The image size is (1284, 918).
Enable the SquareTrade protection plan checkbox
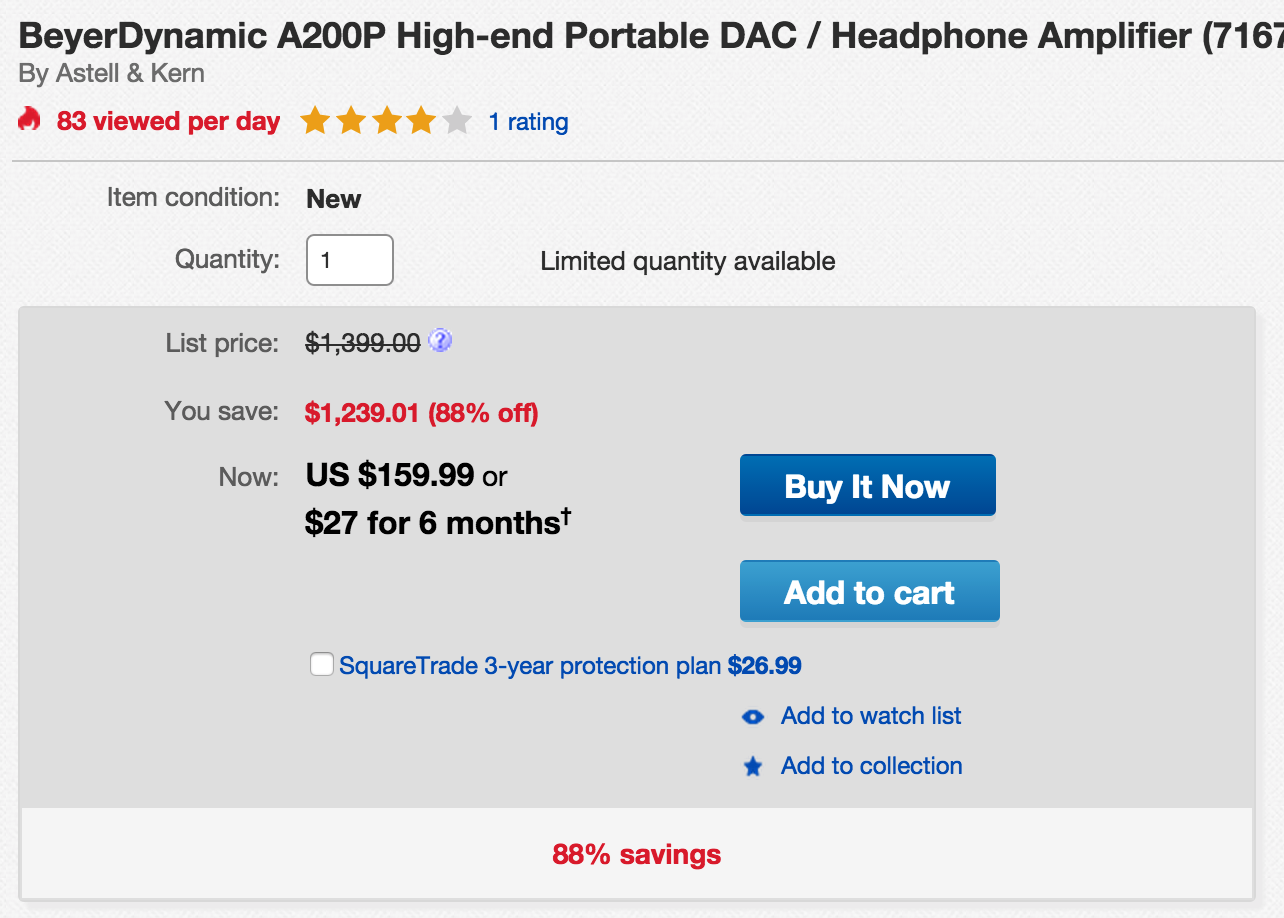[321, 665]
